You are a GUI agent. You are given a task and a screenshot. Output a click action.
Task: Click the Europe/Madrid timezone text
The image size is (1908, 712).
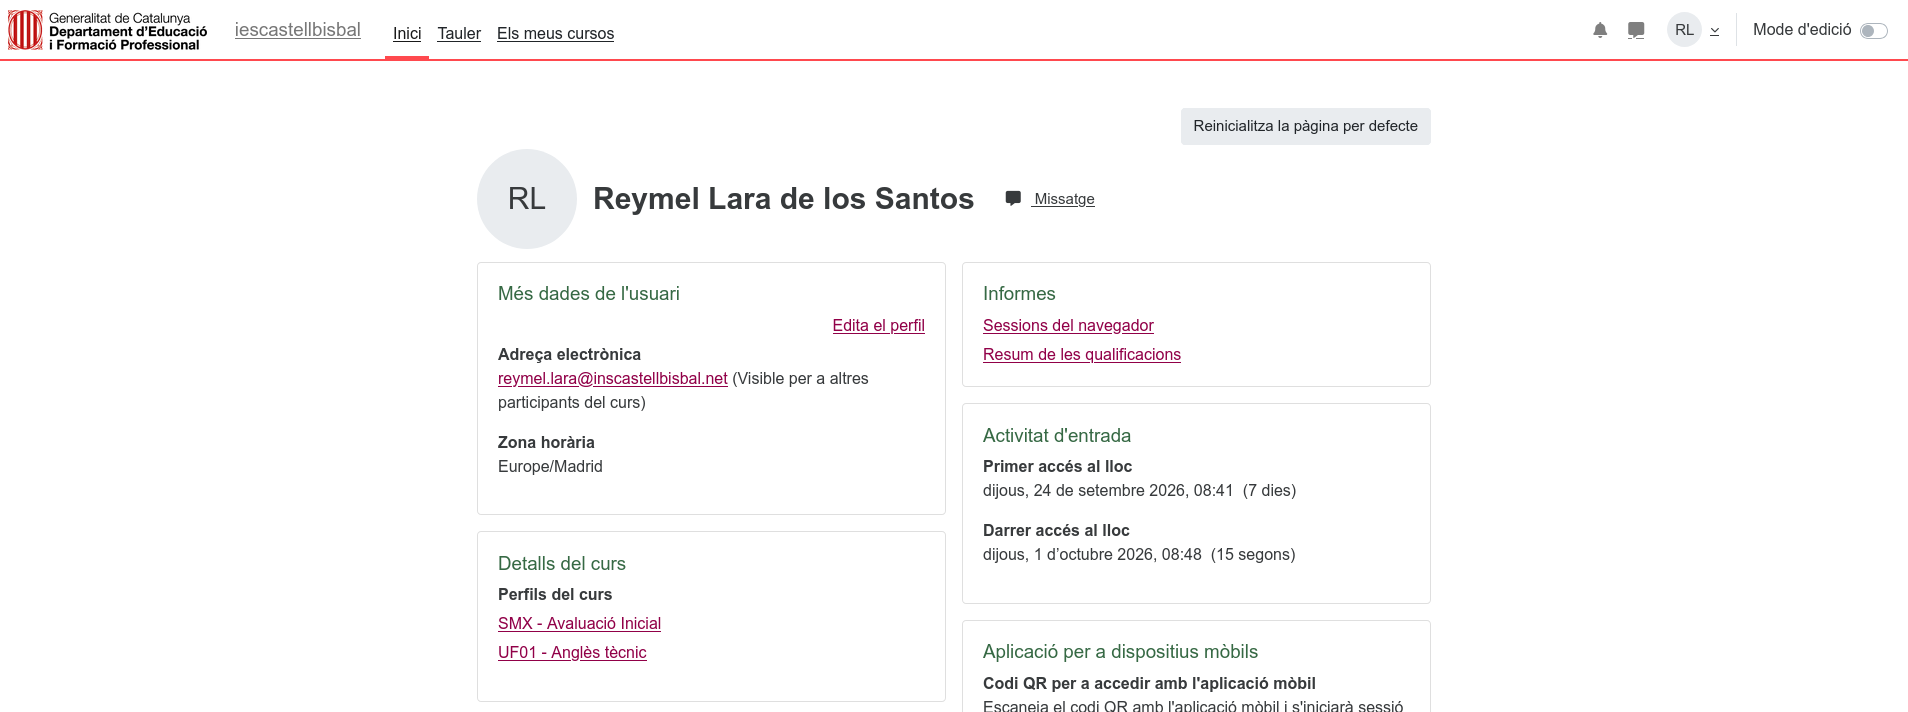[550, 466]
